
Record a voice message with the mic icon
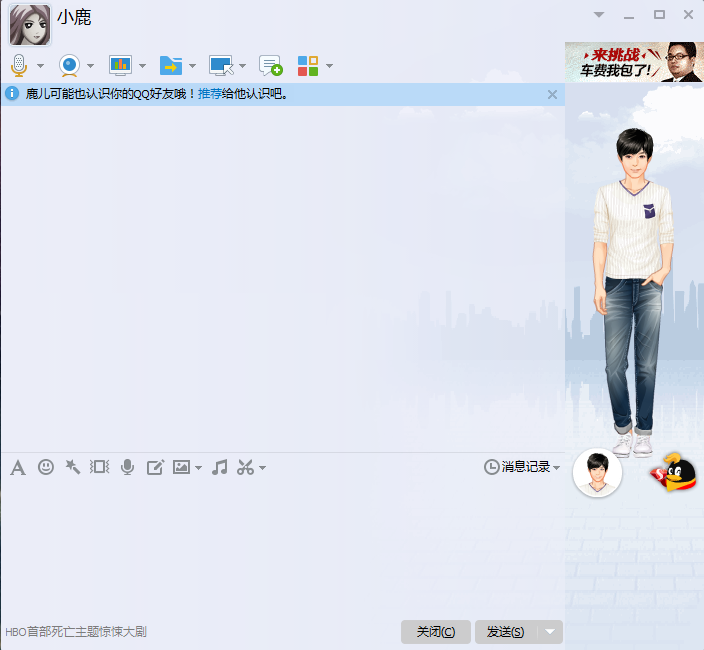128,467
